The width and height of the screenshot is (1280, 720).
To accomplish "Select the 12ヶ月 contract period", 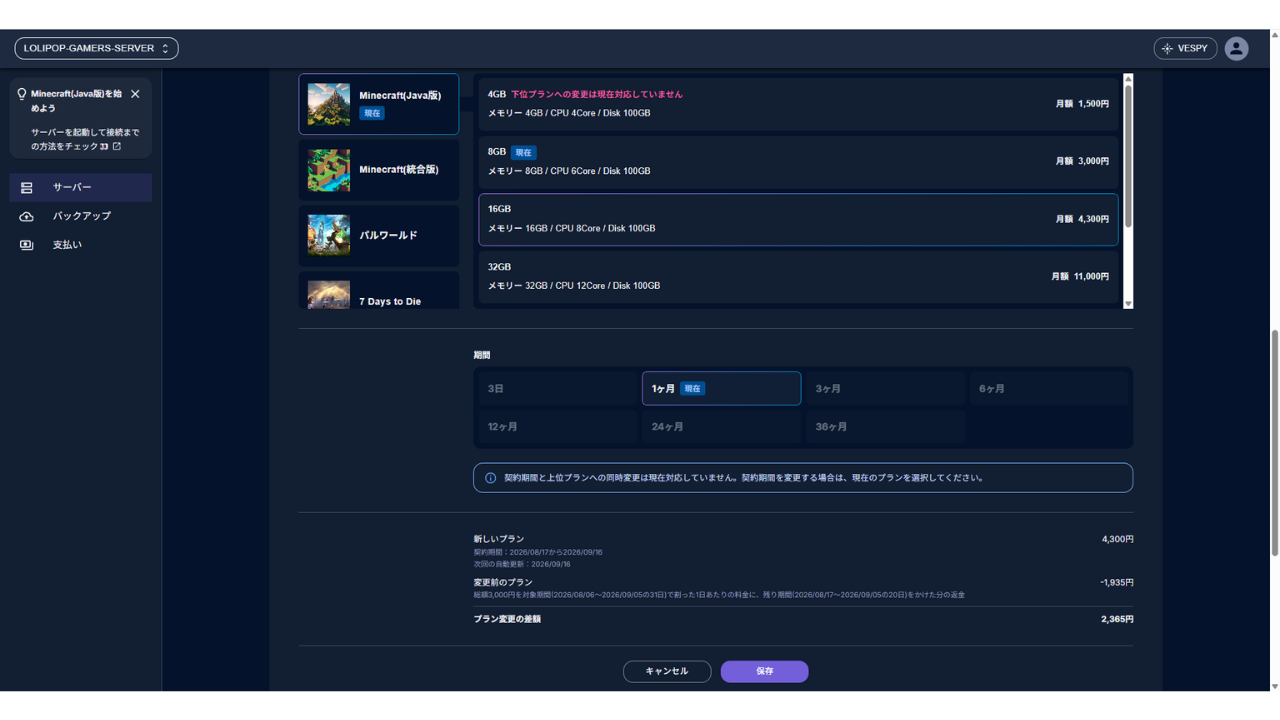I will pos(558,427).
